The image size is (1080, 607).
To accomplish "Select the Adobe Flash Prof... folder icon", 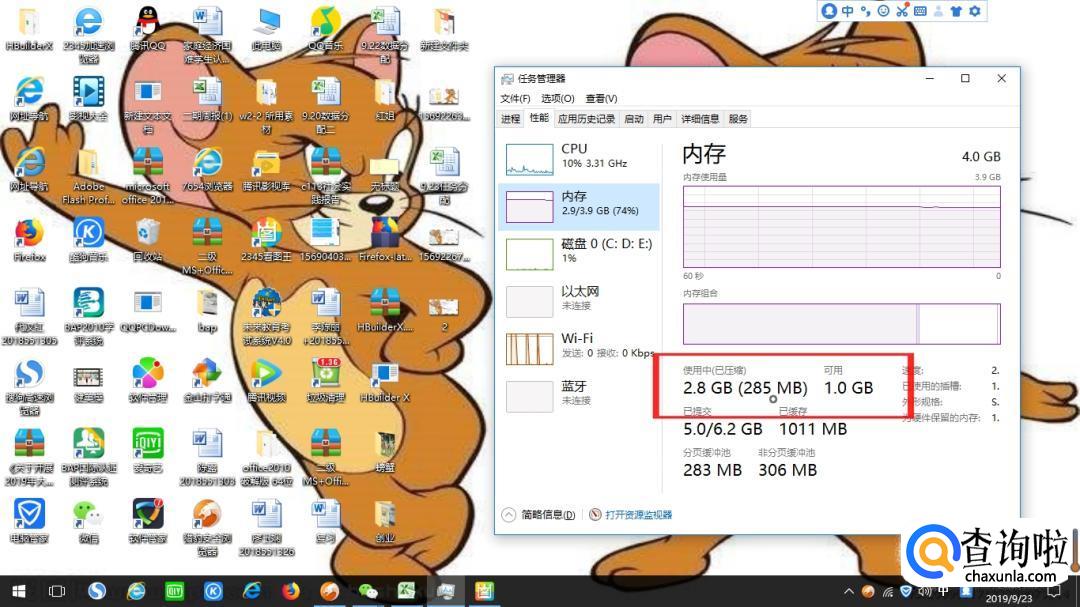I will click(88, 176).
